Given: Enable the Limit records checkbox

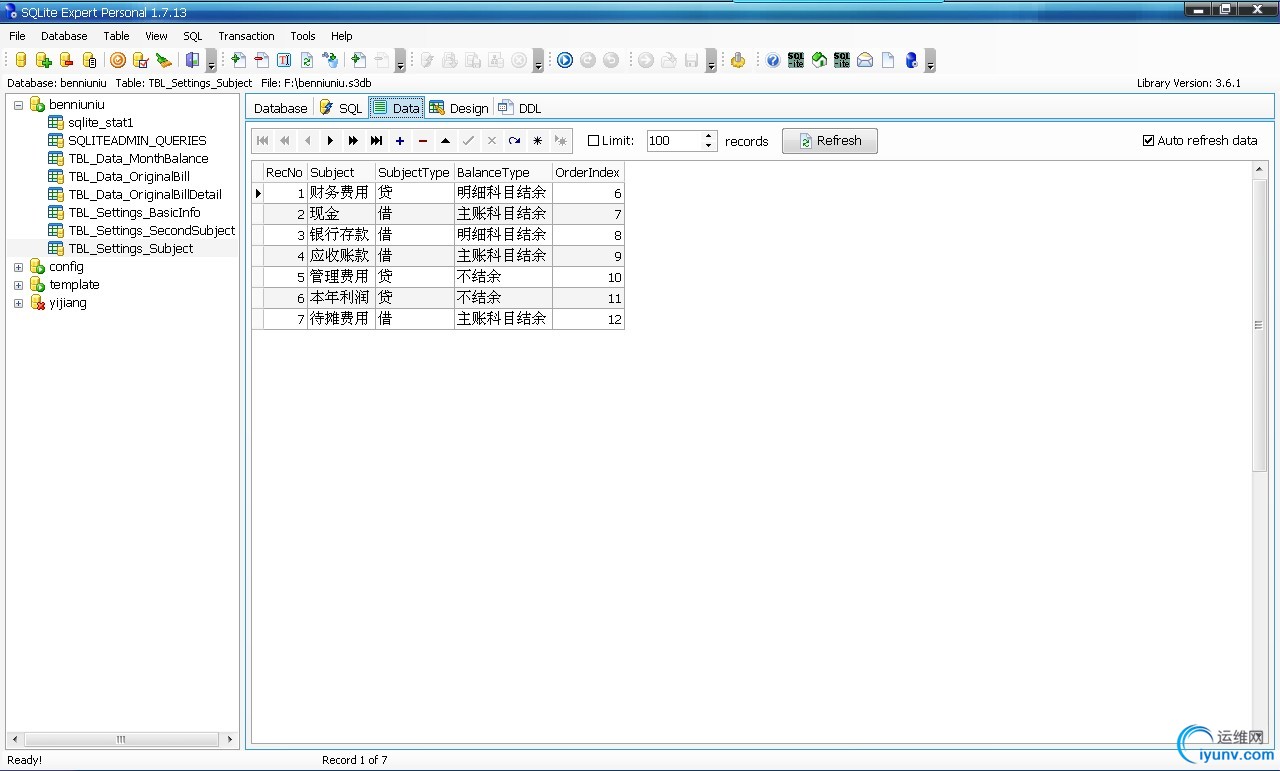Looking at the screenshot, I should tap(593, 141).
